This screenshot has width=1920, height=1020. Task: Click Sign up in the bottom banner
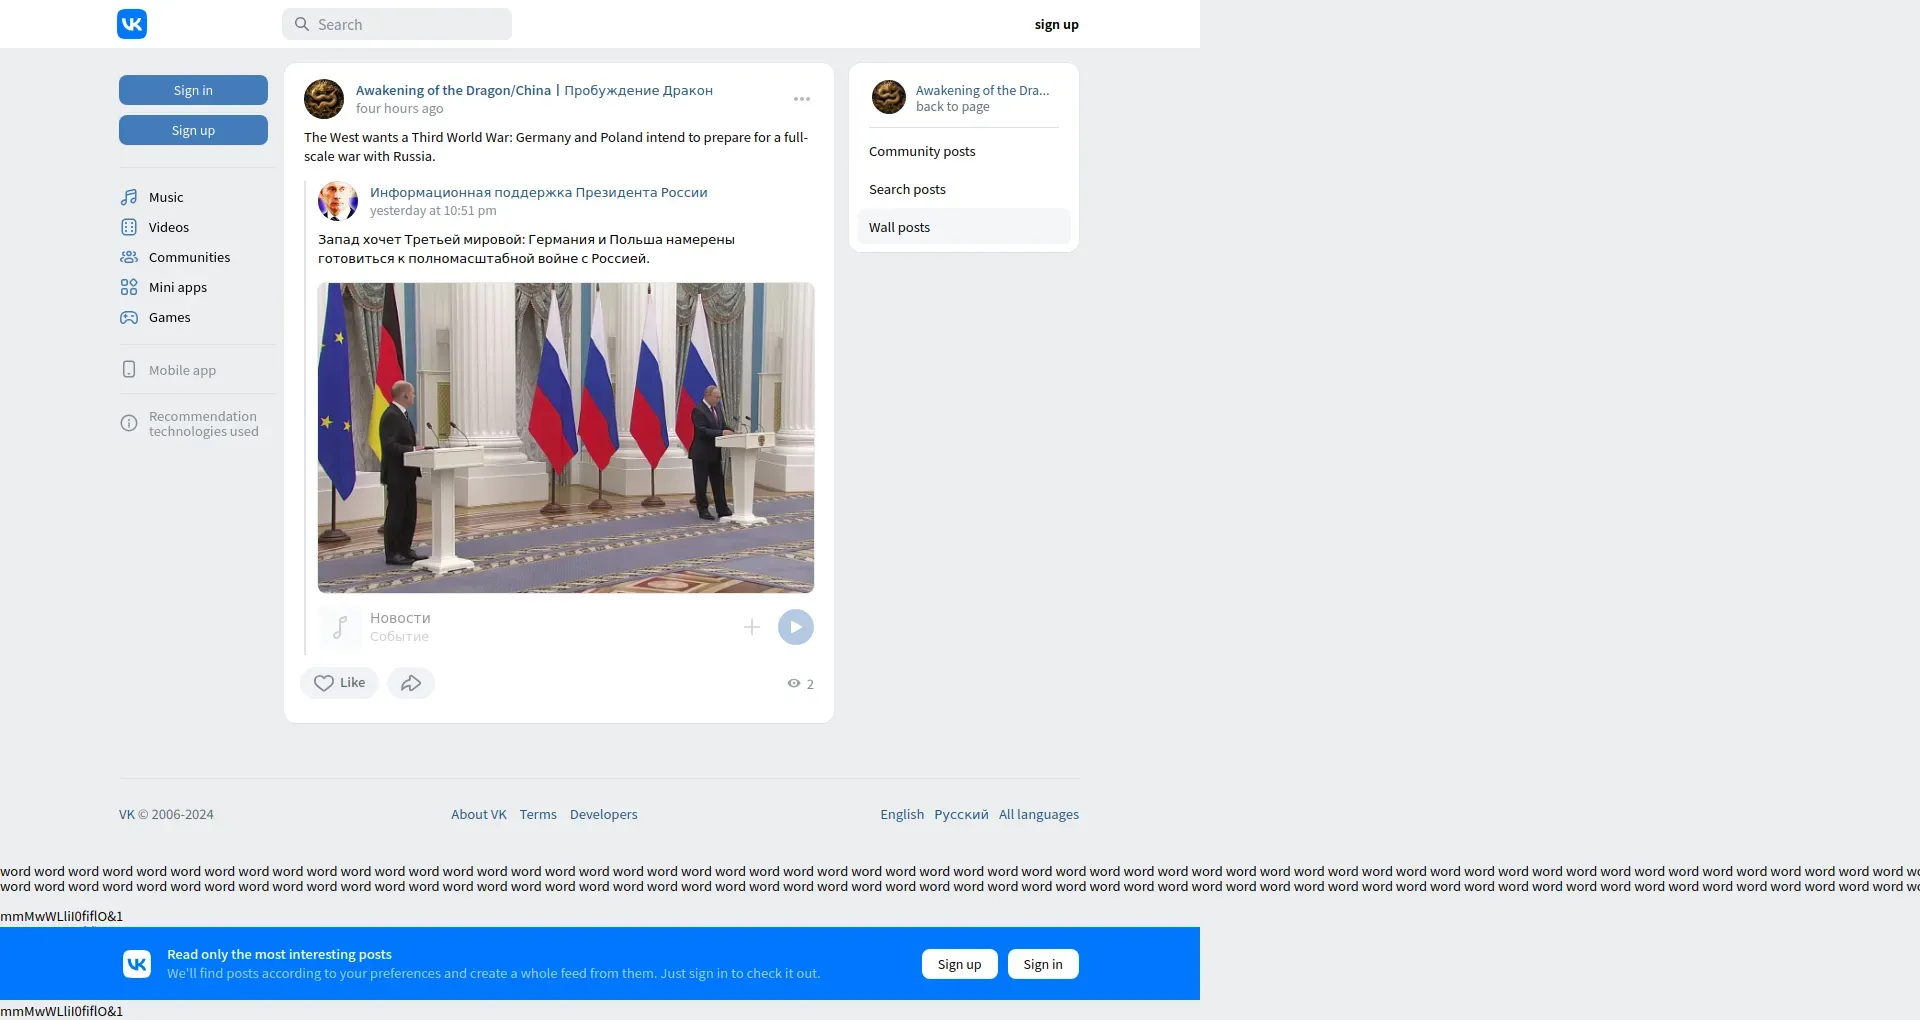tap(960, 964)
